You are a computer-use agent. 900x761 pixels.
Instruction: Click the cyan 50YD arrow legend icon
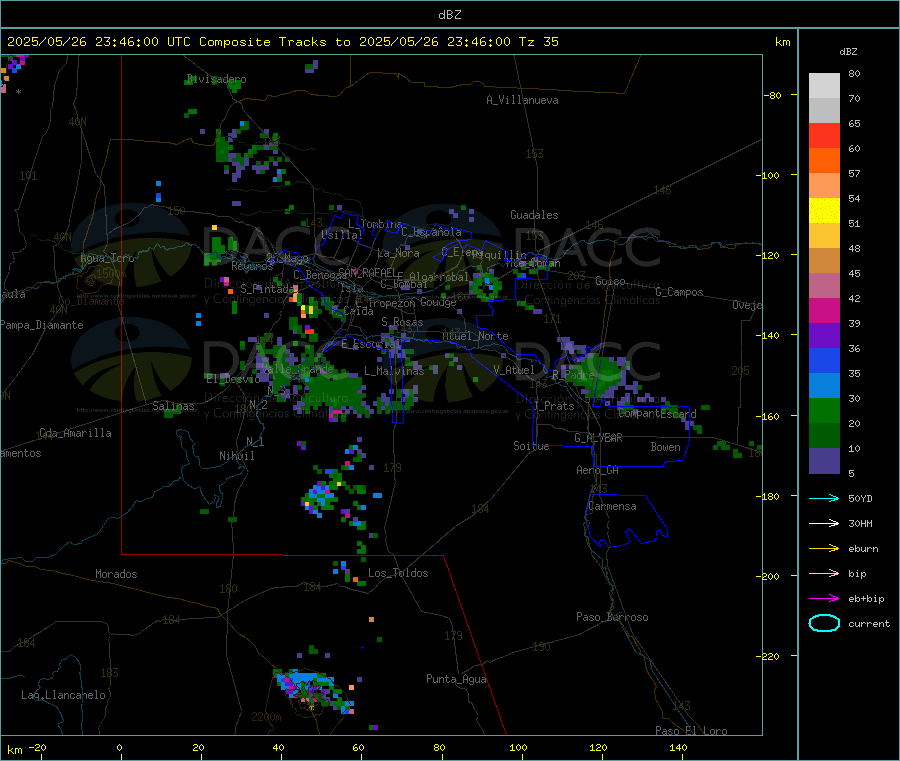coord(824,498)
